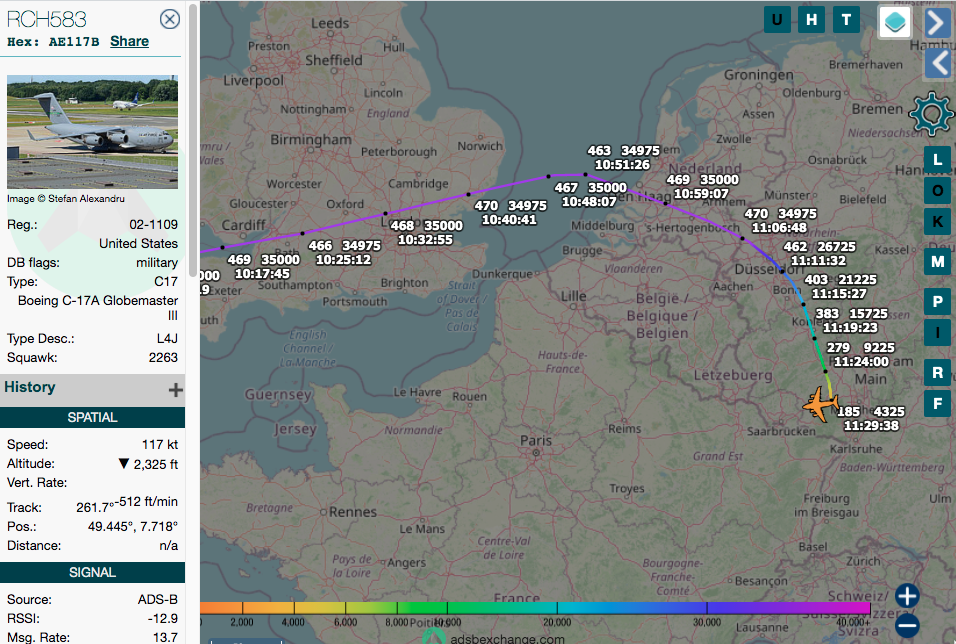956x644 pixels.
Task: Toggle the M sidebar button
Action: click(937, 262)
